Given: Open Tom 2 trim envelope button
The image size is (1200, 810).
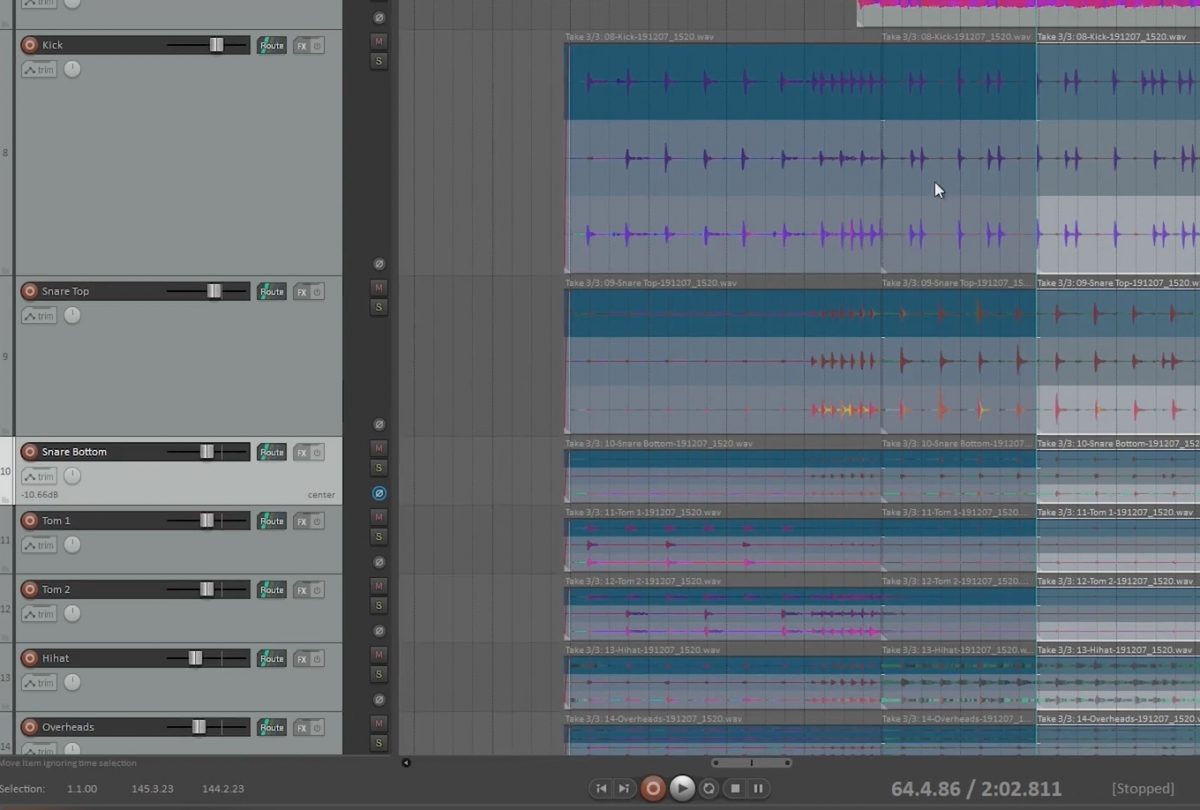Looking at the screenshot, I should click(x=39, y=614).
